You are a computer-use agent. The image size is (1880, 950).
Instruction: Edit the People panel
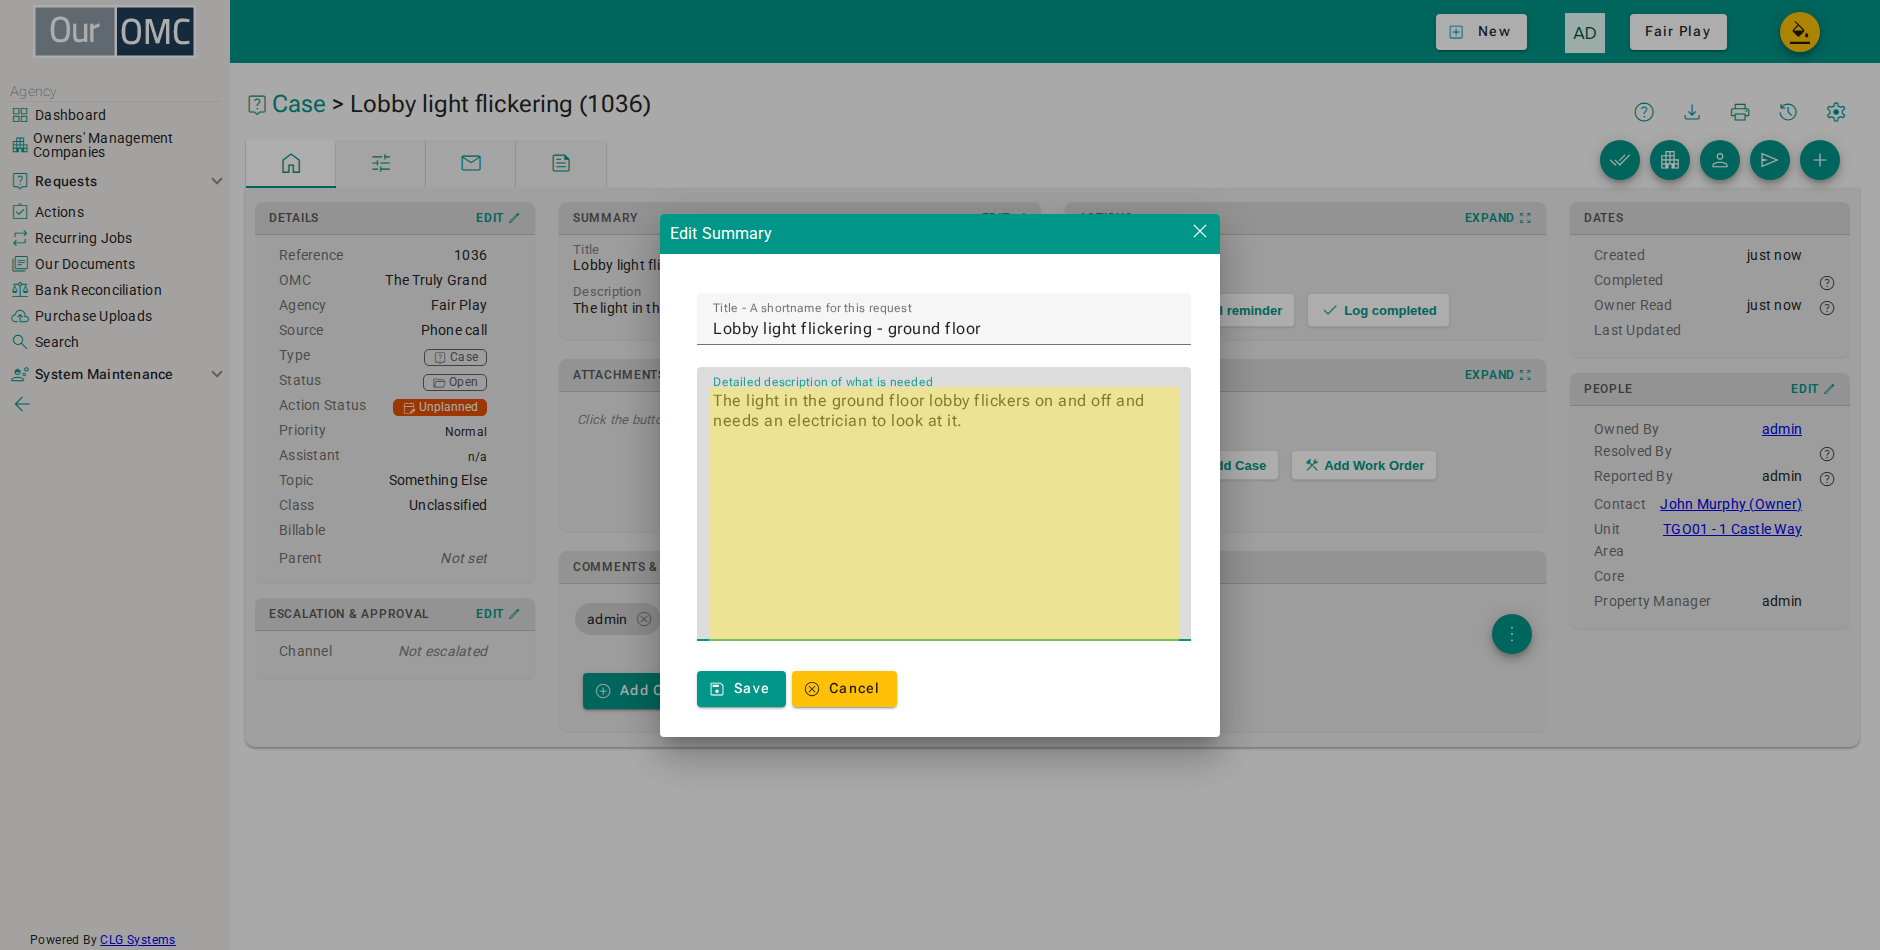pyautogui.click(x=1813, y=389)
